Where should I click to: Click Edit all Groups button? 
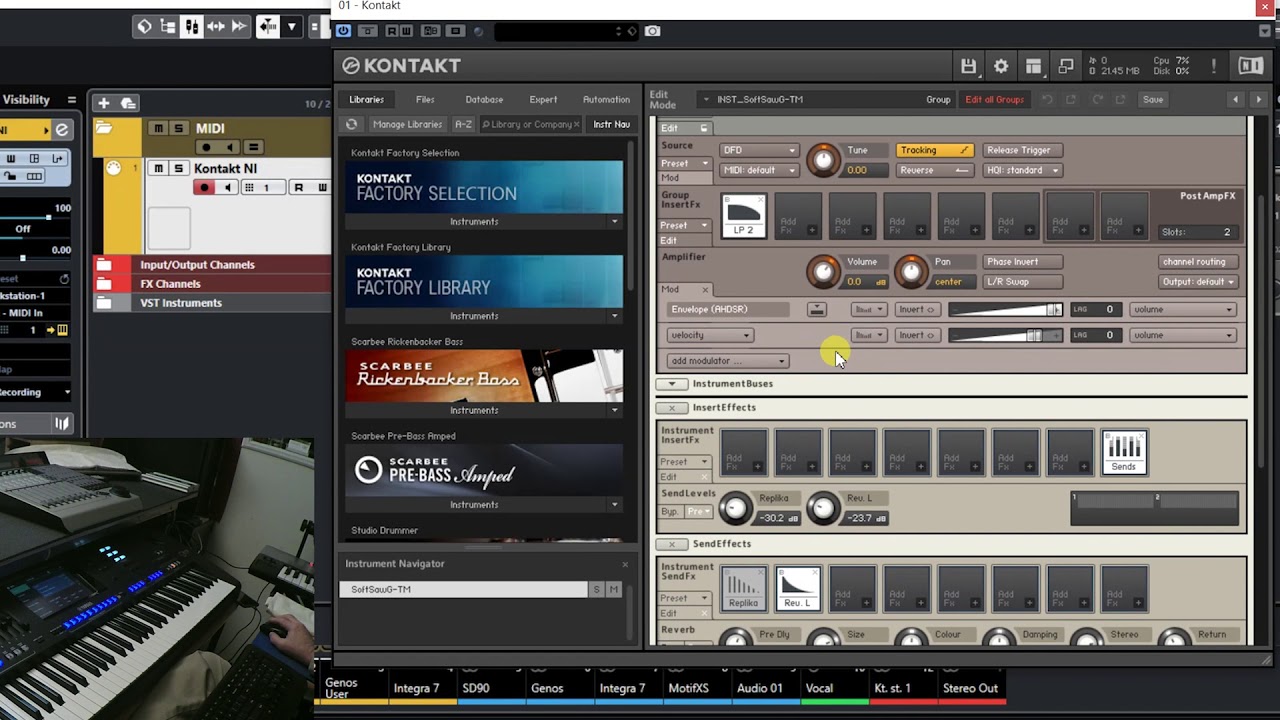994,100
